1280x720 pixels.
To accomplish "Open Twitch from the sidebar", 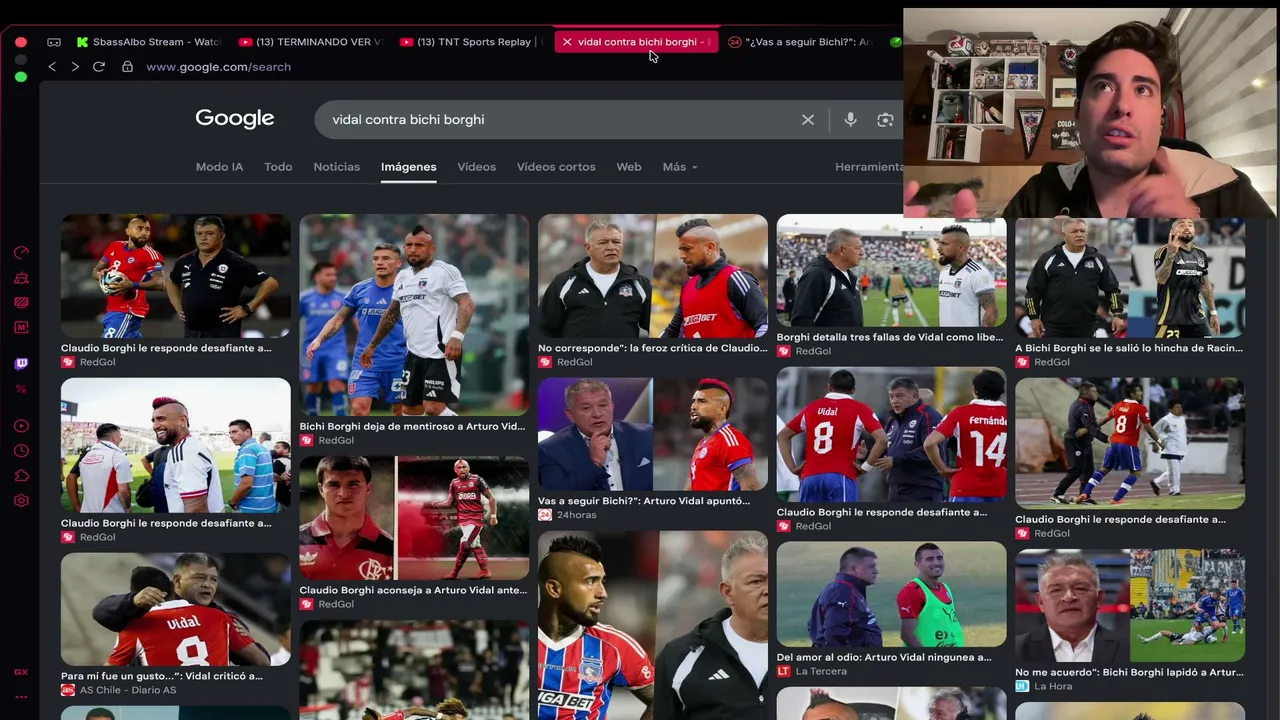I will [x=21, y=364].
